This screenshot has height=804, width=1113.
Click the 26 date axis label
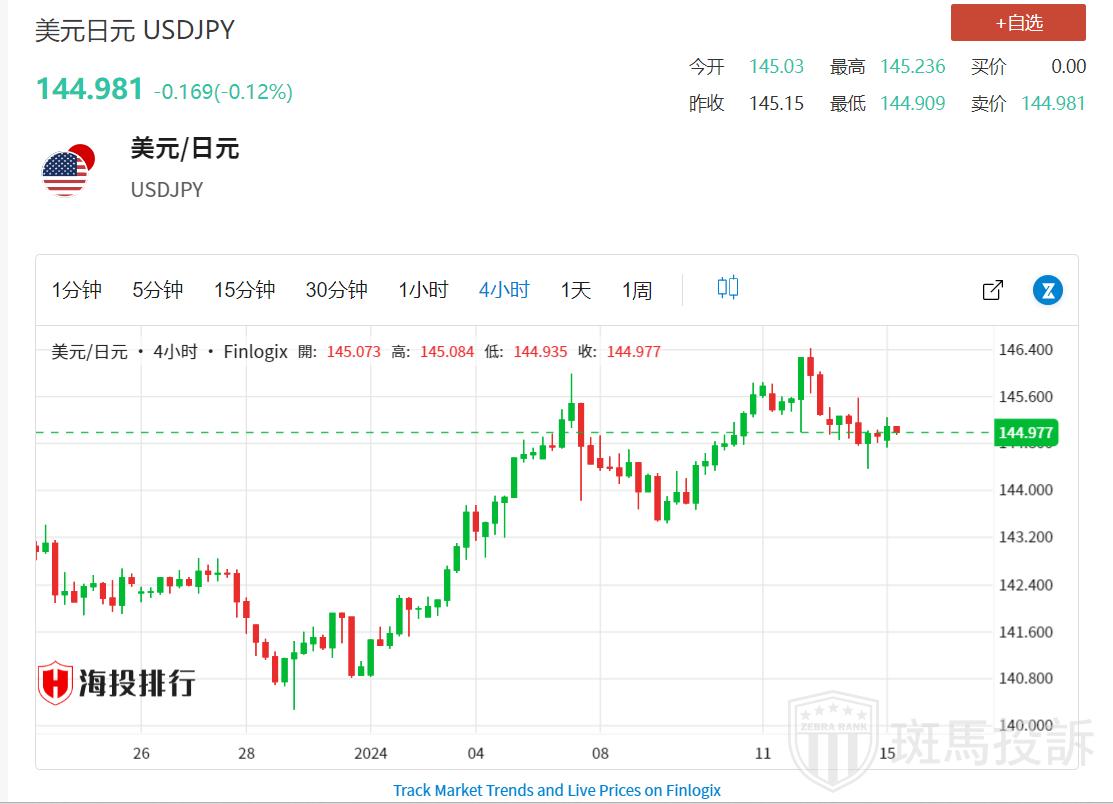[x=141, y=754]
